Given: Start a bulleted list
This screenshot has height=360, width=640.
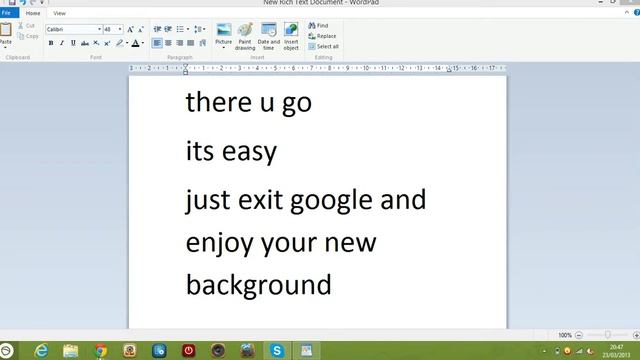Looking at the screenshot, I should click(x=180, y=29).
